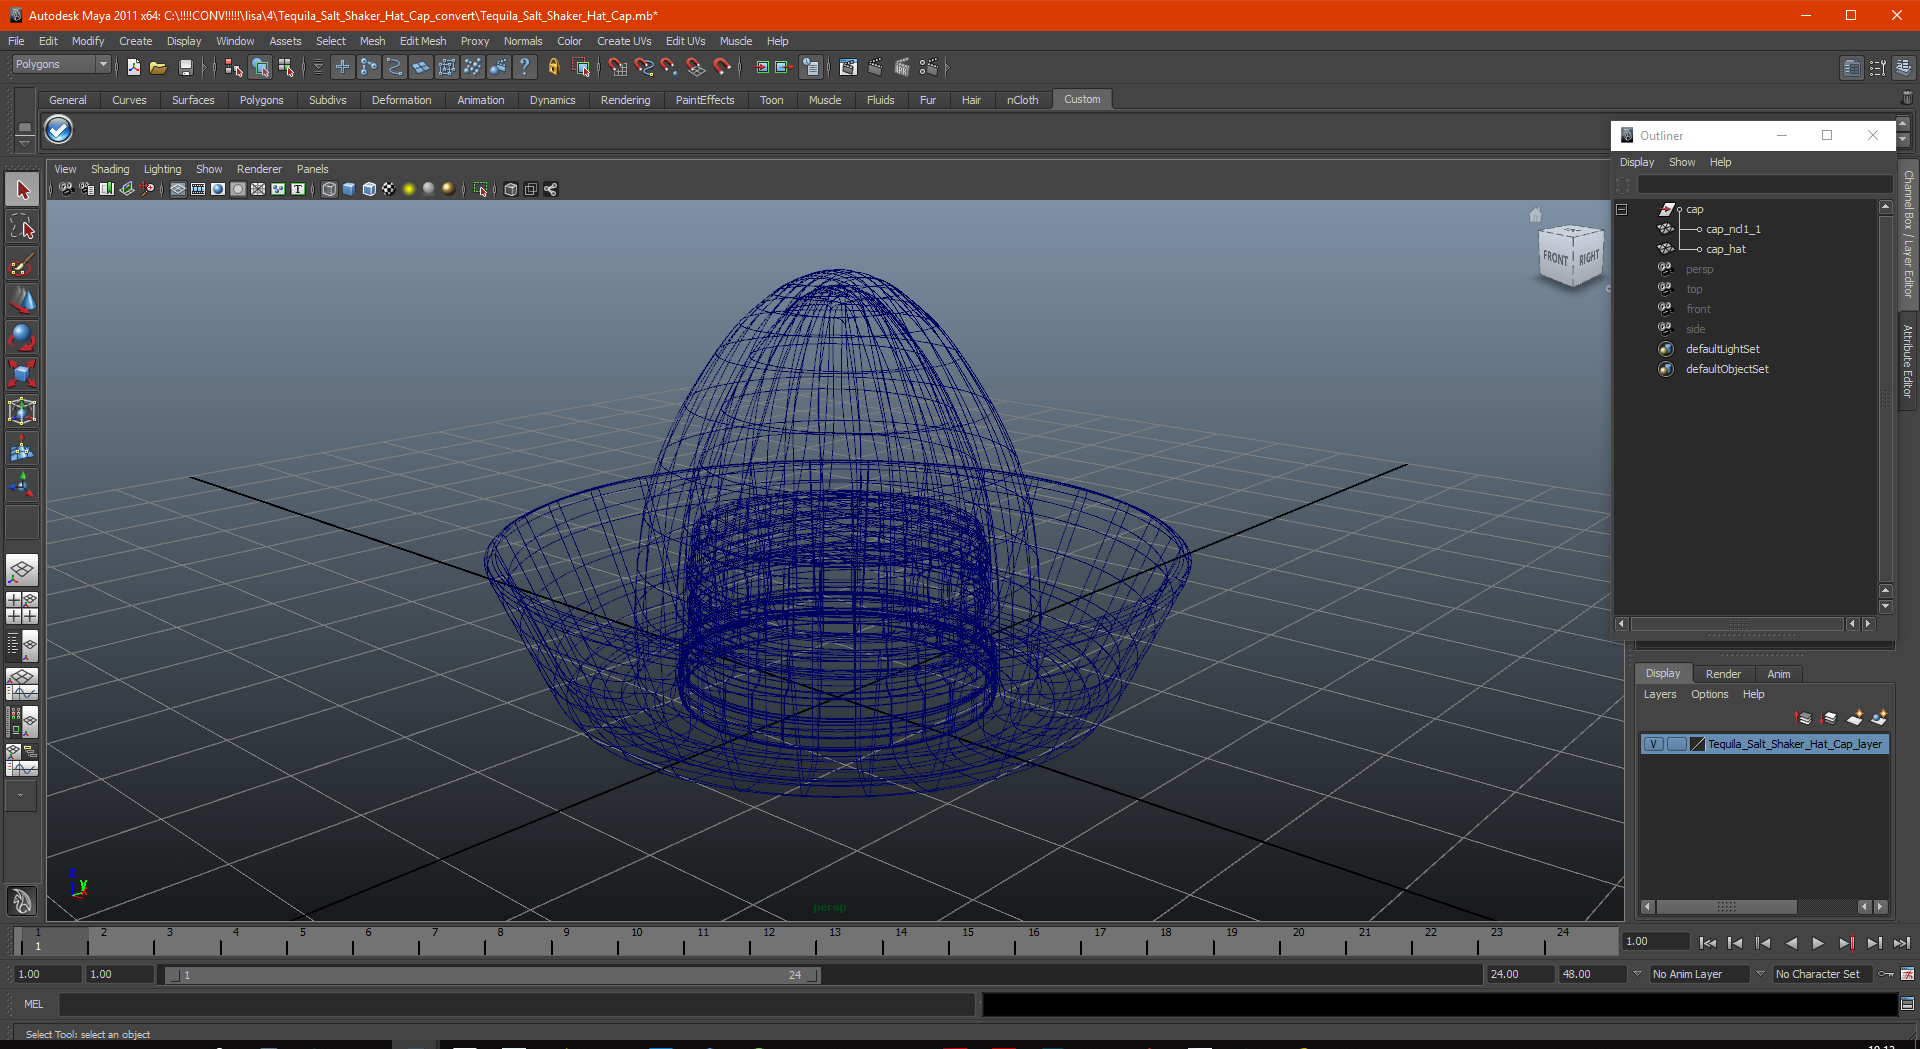Click Snap to points magnet icon
Viewport: 1920px width, 1049px height.
[669, 67]
